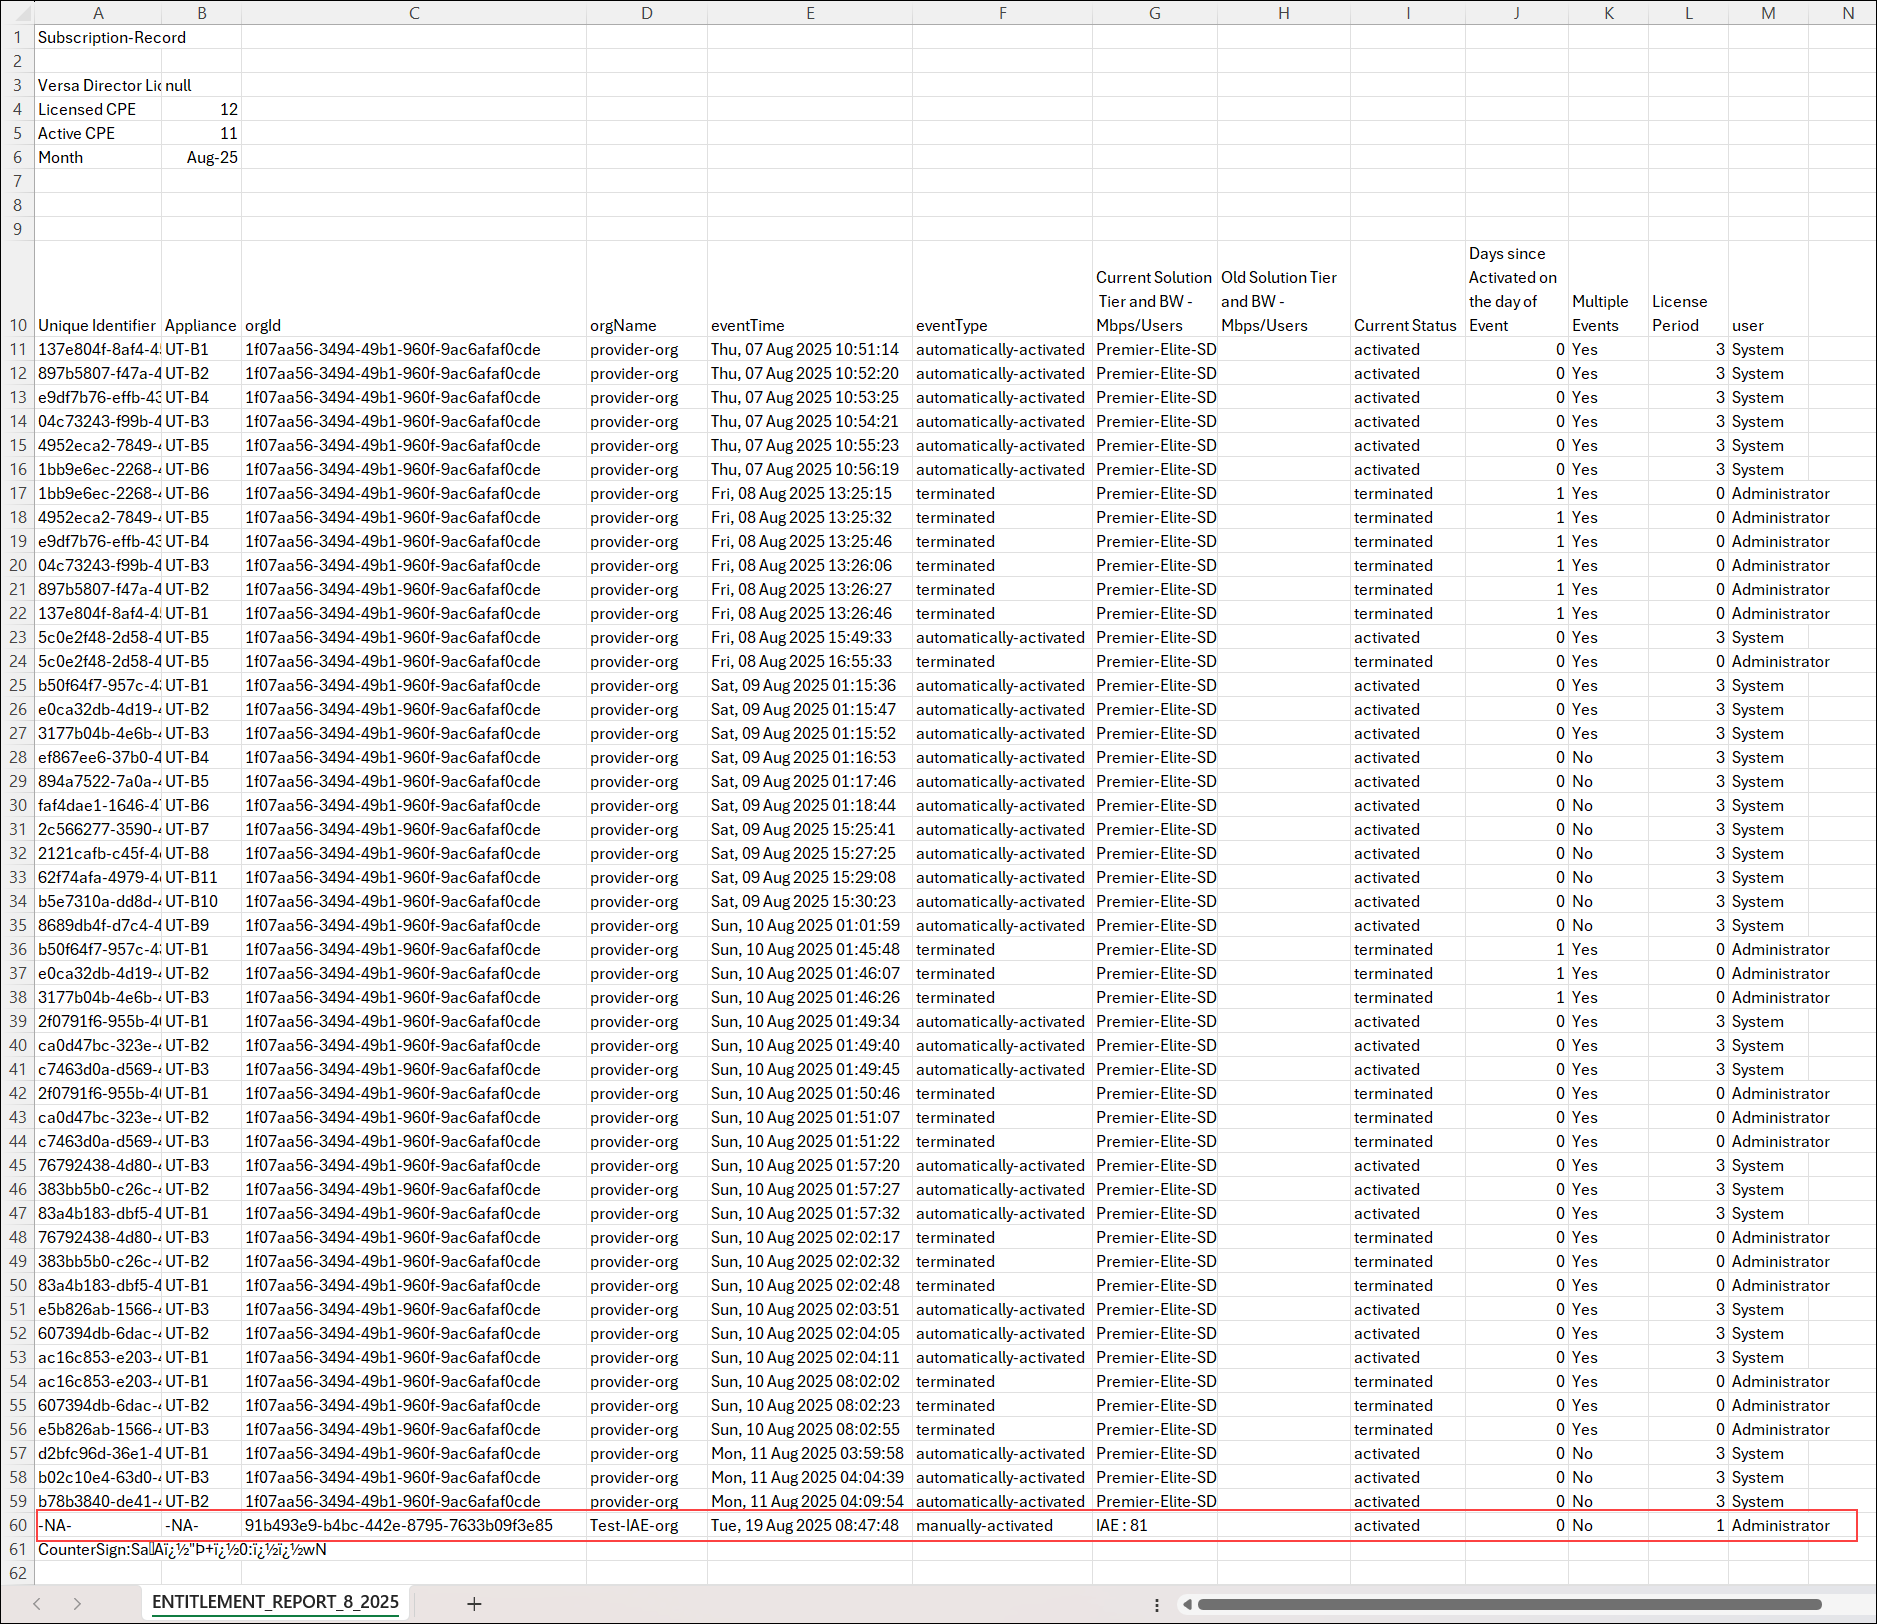Select row 10 header
The image size is (1877, 1624).
tap(18, 325)
